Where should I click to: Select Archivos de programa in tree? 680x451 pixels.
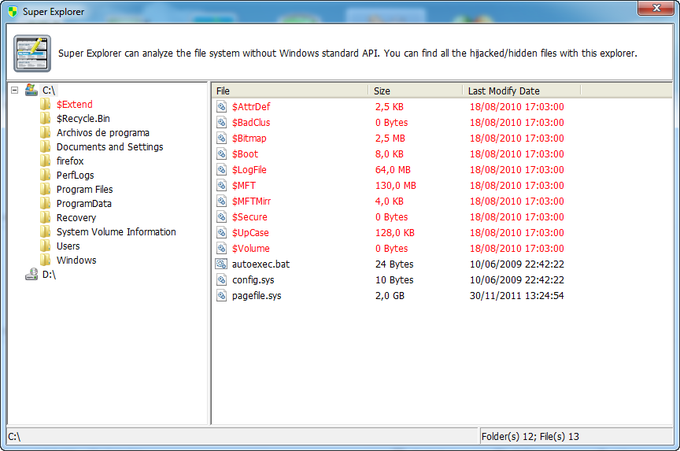click(x=103, y=133)
